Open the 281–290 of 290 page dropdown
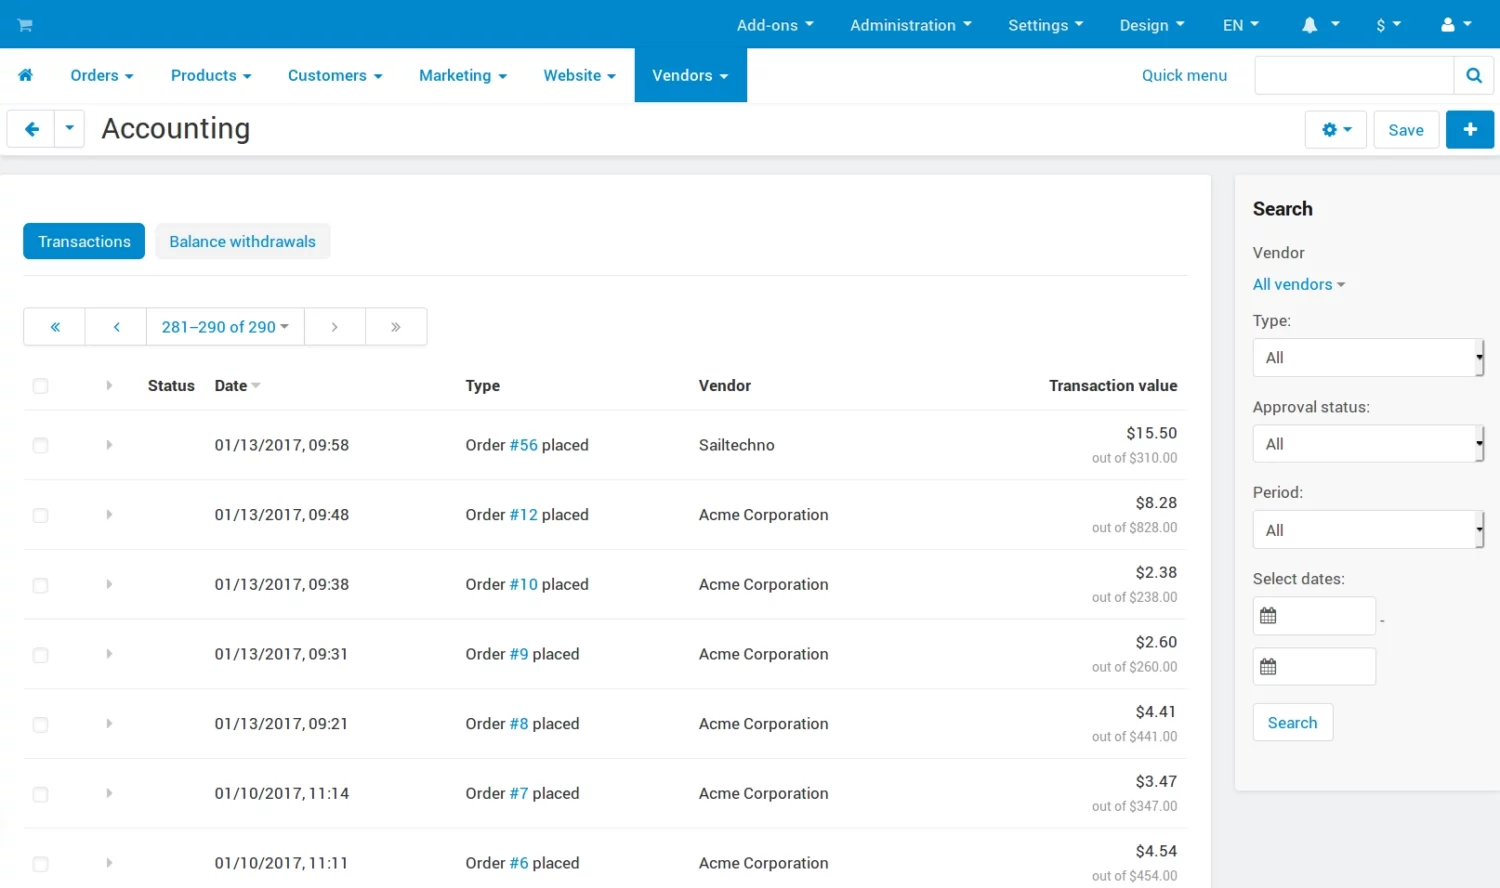The width and height of the screenshot is (1500, 888). tap(225, 327)
